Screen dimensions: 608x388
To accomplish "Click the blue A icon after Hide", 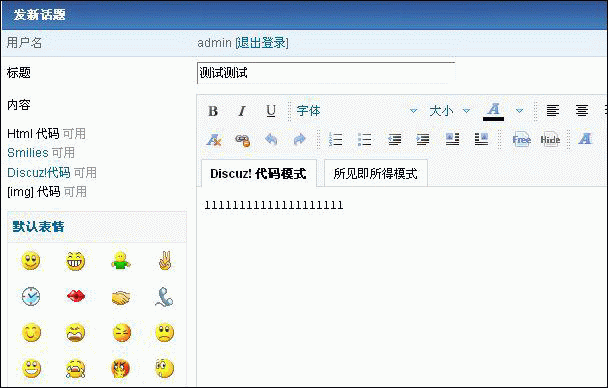I will point(585,139).
